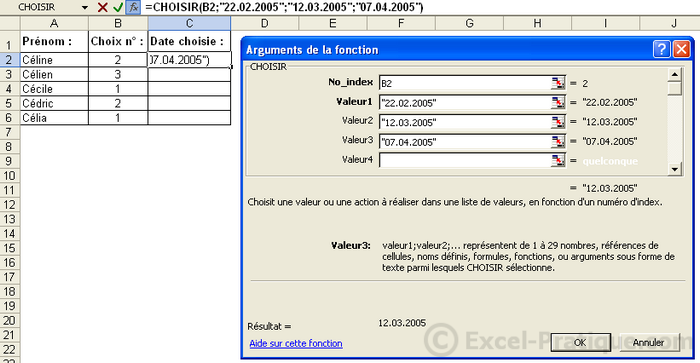Screen dimensions: 700x363
Task: Click the arguments list scrollbar thumb
Action: (x=675, y=88)
